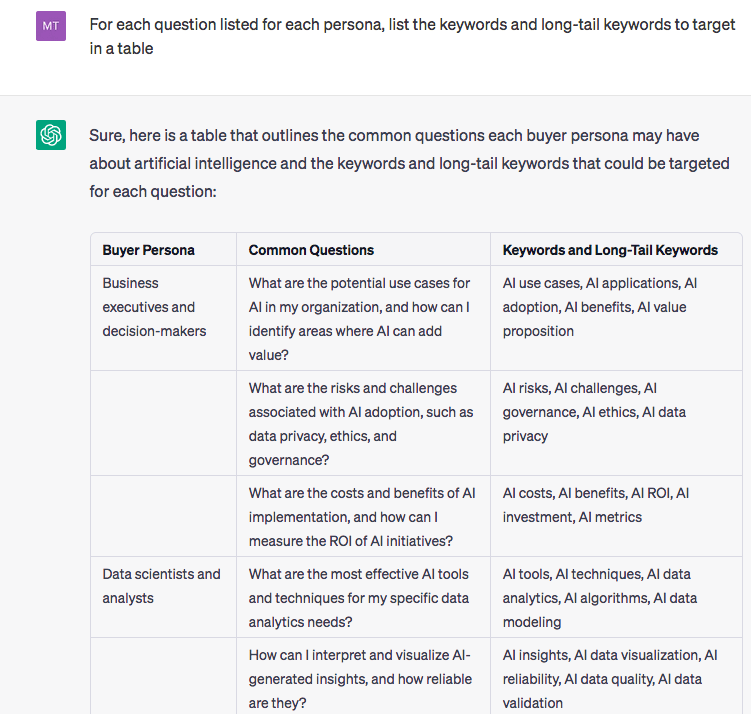Click the assistant's introductory response paragraph
The width and height of the screenshot is (751, 714).
[409, 163]
